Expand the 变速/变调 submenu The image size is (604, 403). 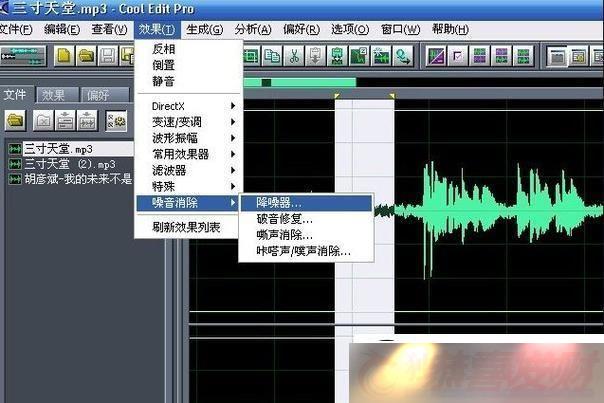click(x=189, y=122)
